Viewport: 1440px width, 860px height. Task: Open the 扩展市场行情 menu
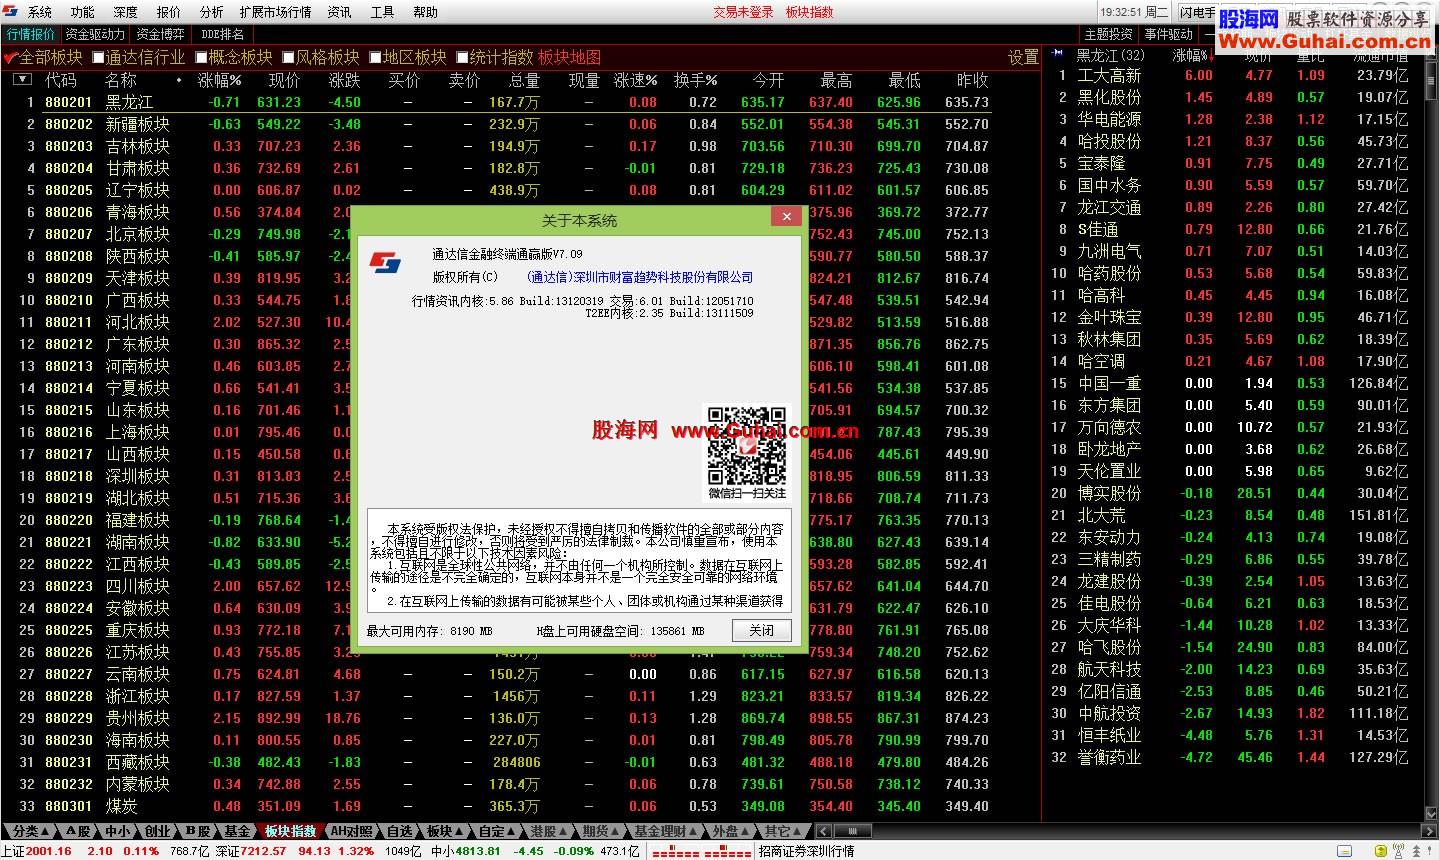click(x=275, y=12)
